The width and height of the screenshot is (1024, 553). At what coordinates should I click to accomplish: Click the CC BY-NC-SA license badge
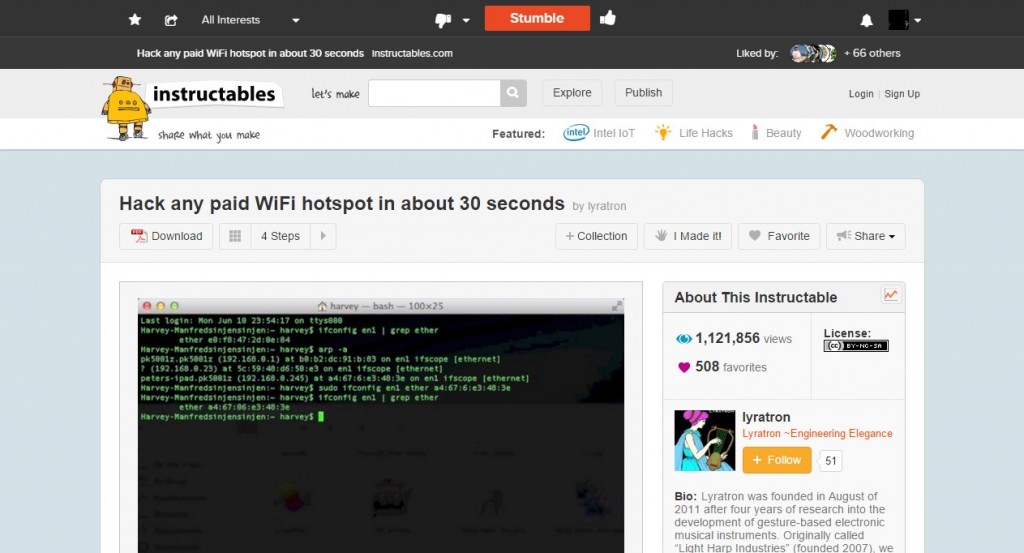(856, 345)
